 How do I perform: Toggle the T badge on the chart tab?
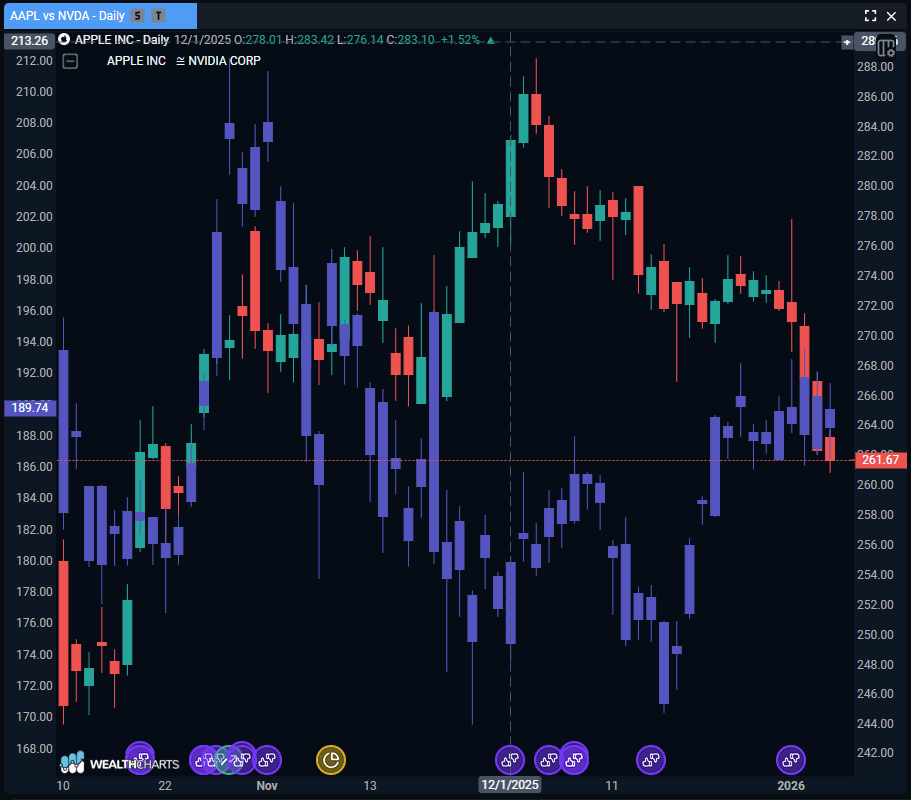click(x=158, y=16)
